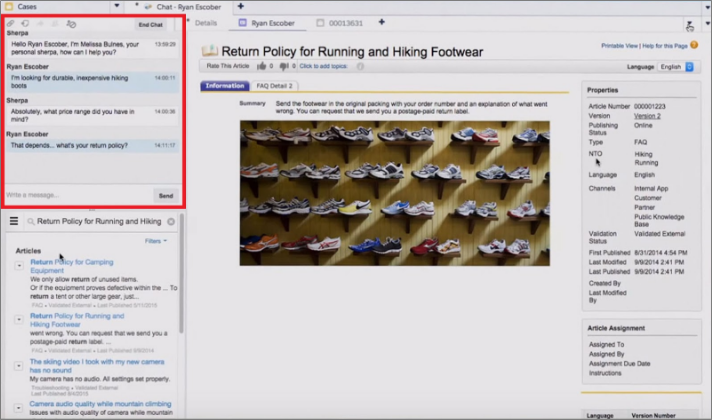Open Return Policy for Running and Hiking Footwear result

click(77, 320)
